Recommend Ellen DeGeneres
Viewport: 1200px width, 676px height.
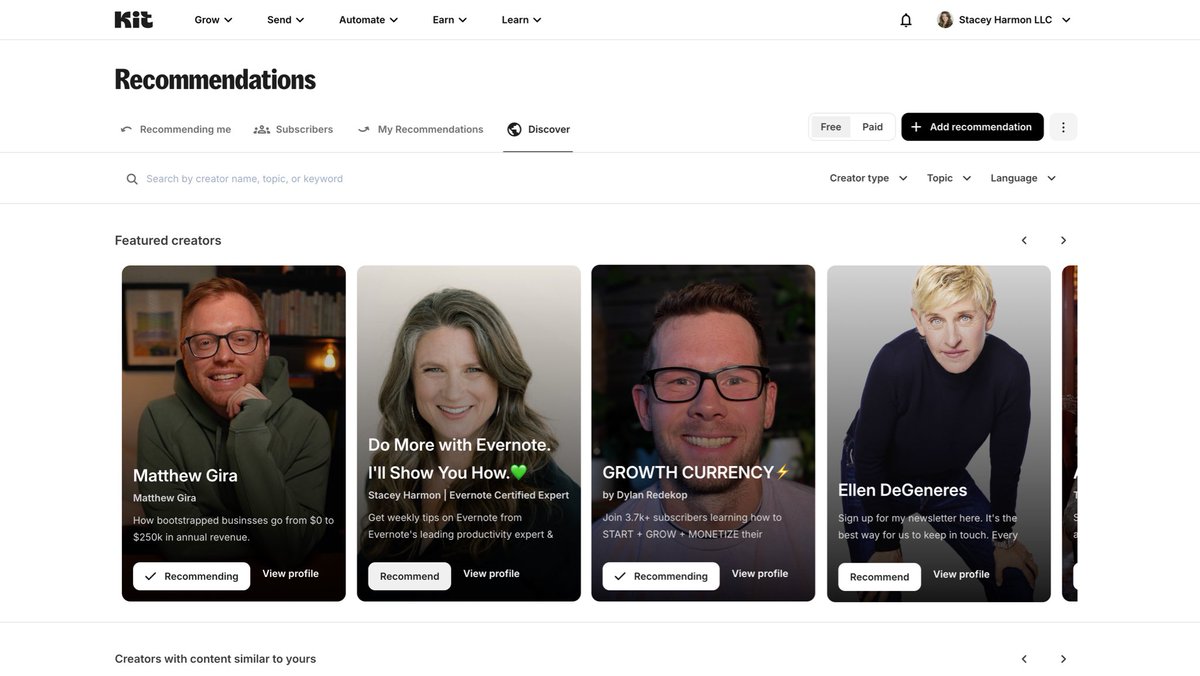coord(879,577)
